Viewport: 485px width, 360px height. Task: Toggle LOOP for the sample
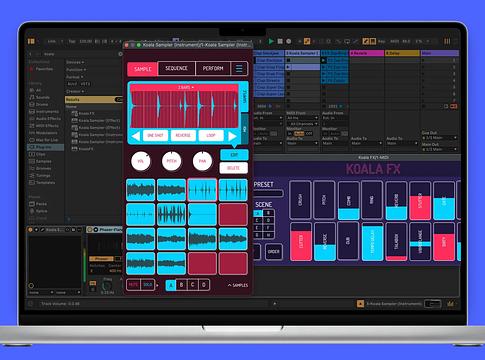[x=211, y=136]
